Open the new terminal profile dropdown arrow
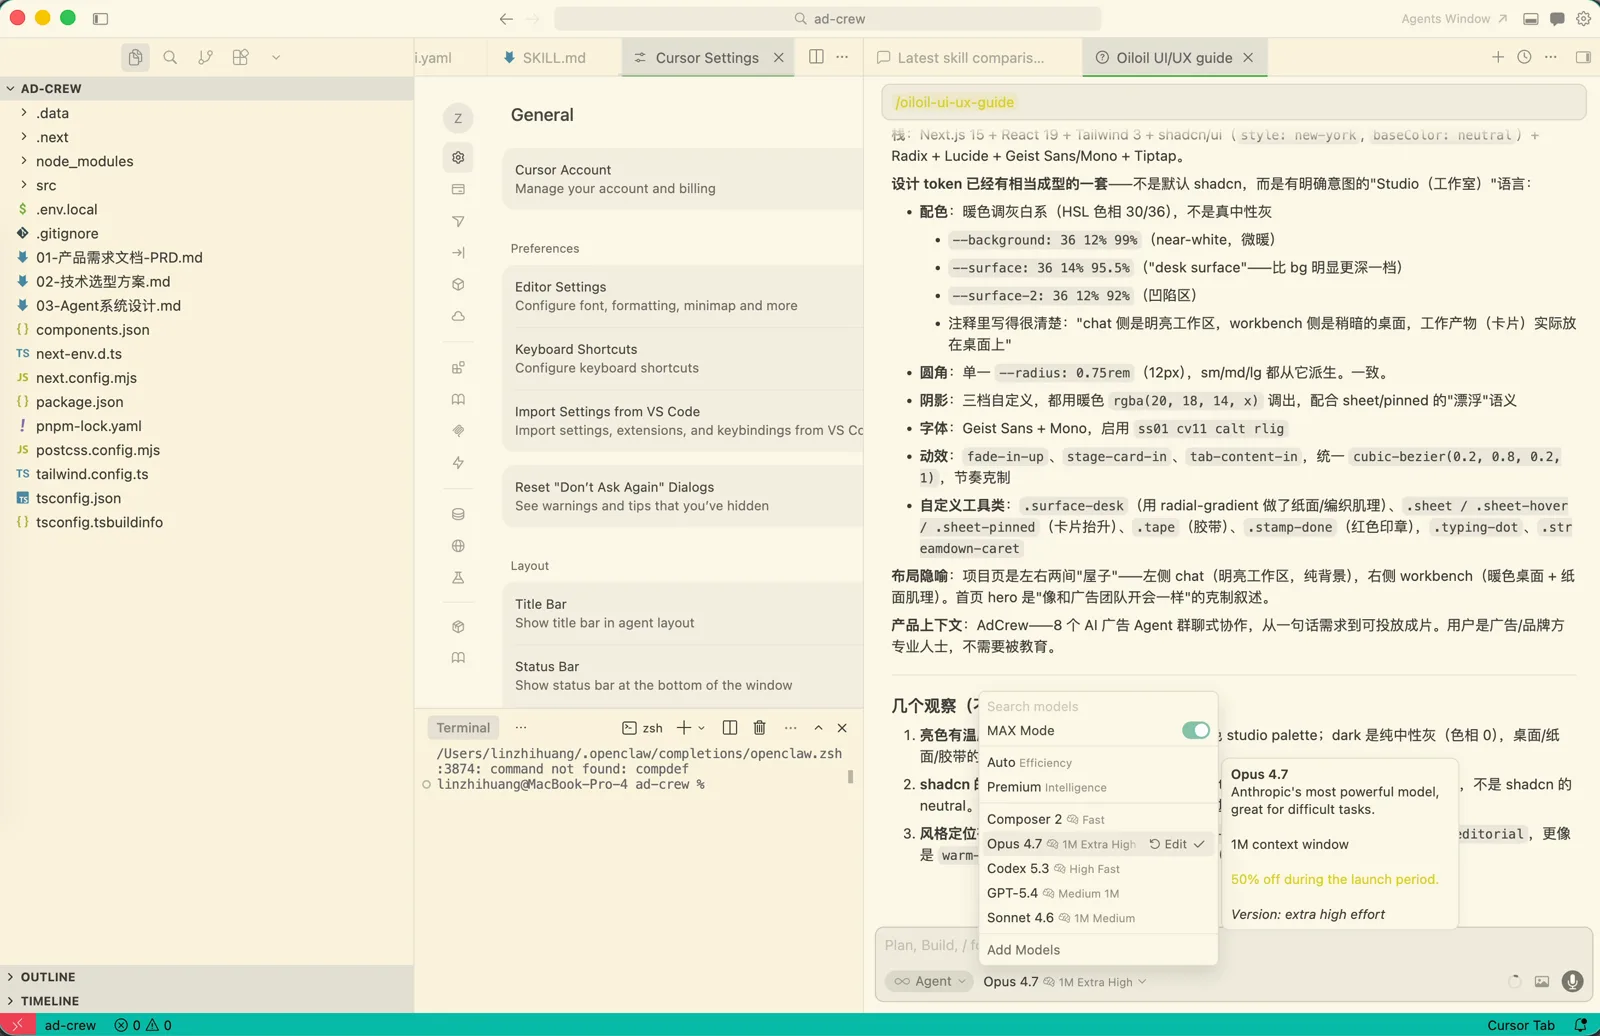Image resolution: width=1600 pixels, height=1036 pixels. pyautogui.click(x=701, y=728)
